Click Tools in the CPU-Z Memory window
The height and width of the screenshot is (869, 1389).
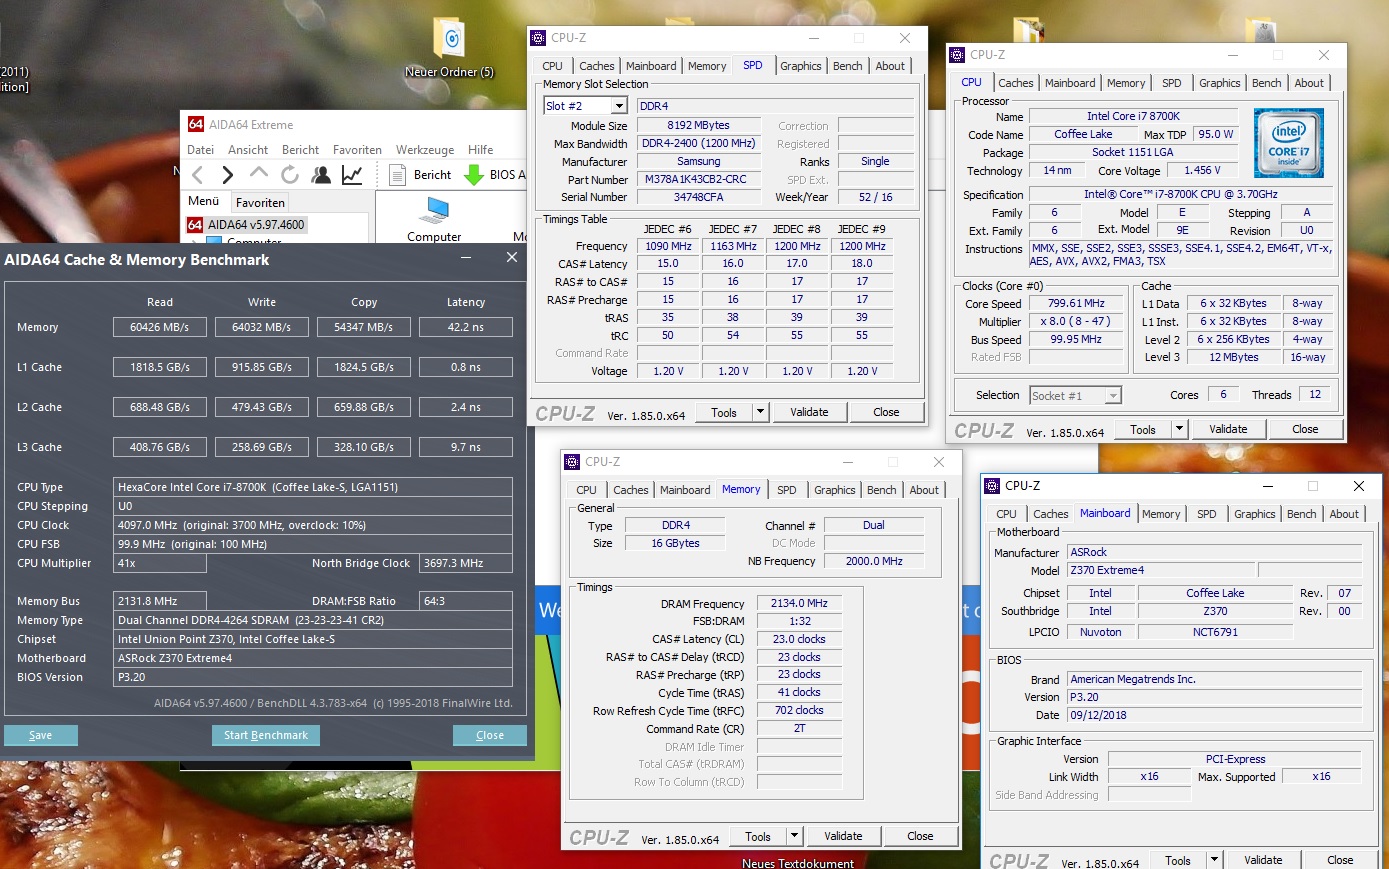[758, 836]
